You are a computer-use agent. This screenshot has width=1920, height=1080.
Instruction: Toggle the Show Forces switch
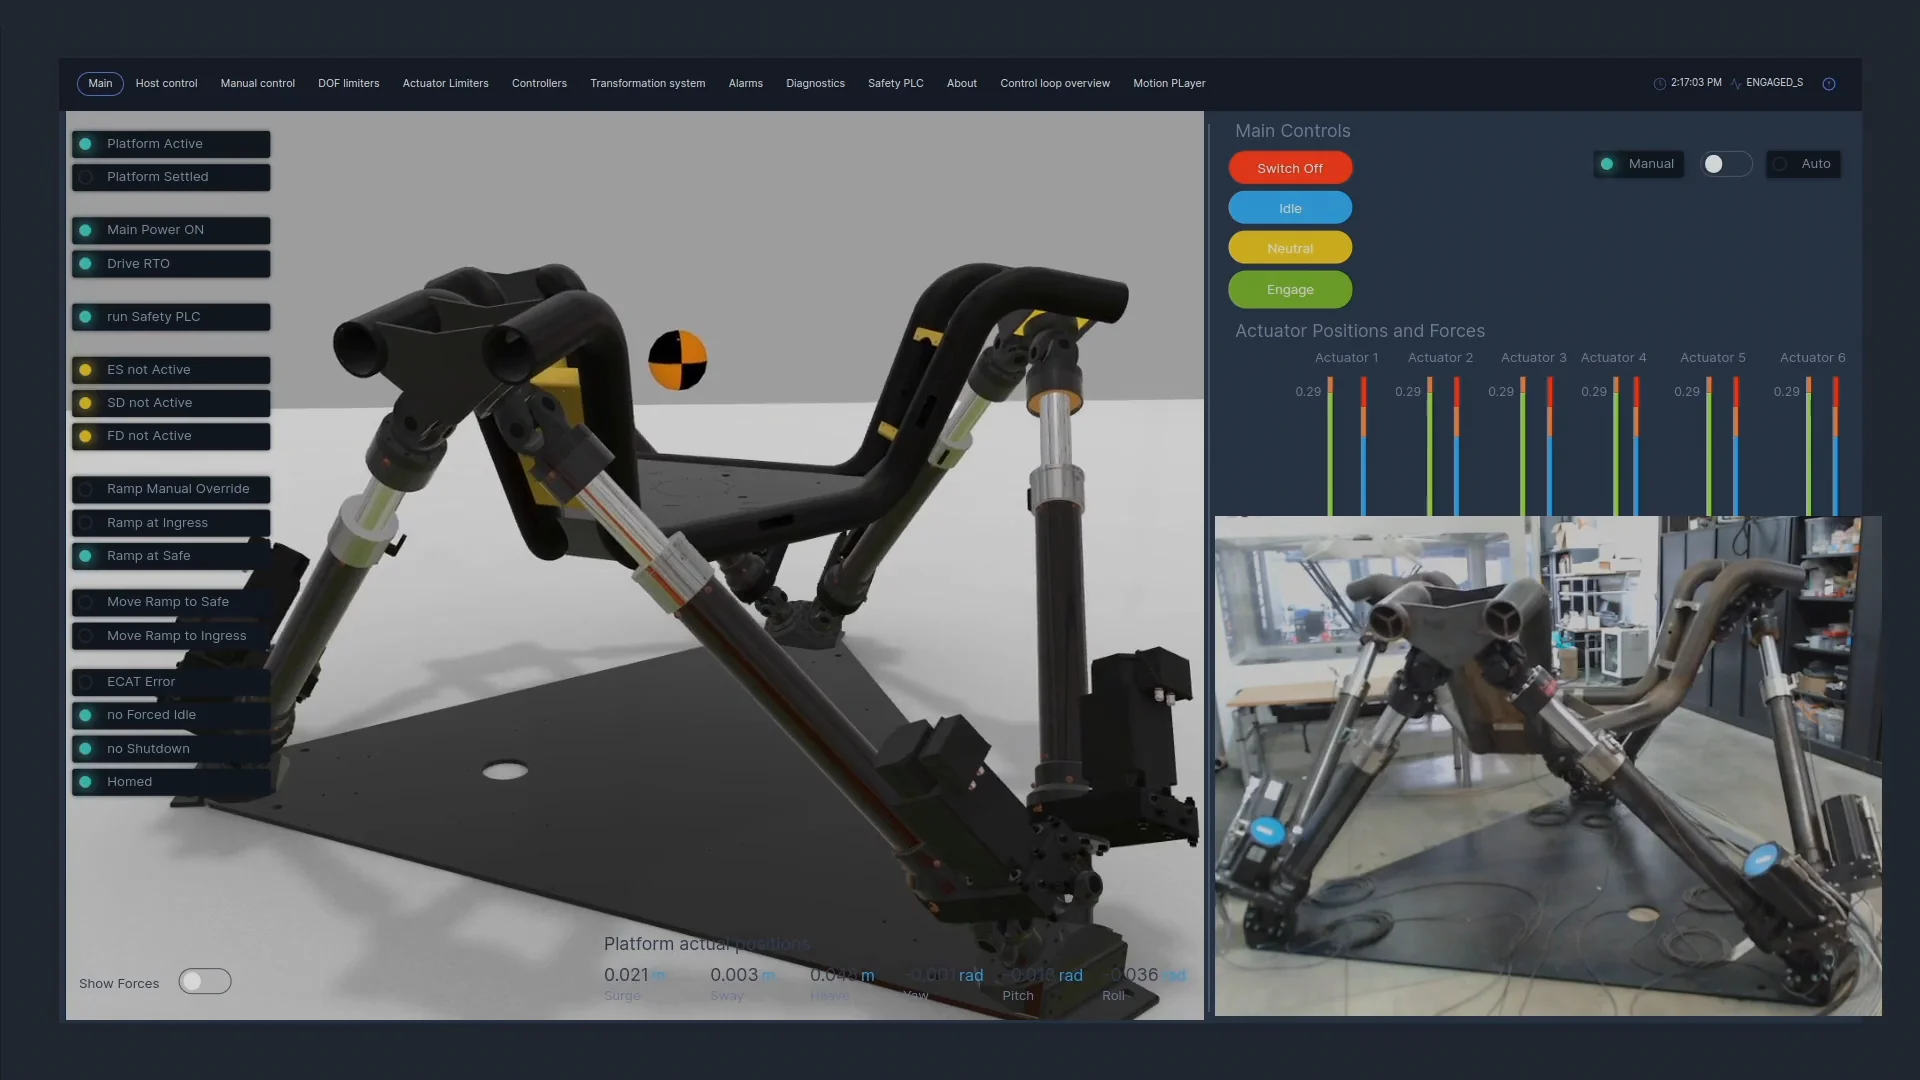tap(205, 982)
